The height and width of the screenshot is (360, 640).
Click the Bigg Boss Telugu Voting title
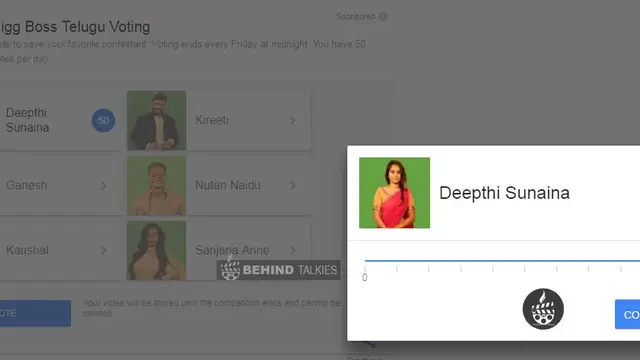(x=75, y=27)
